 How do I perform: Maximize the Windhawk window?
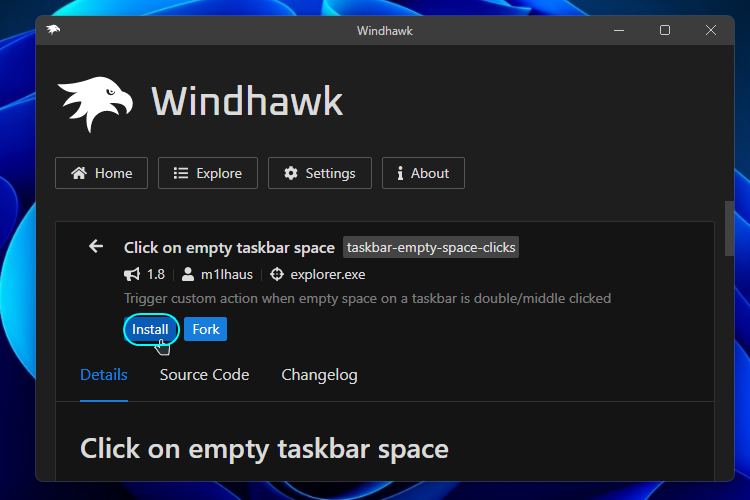pos(665,31)
